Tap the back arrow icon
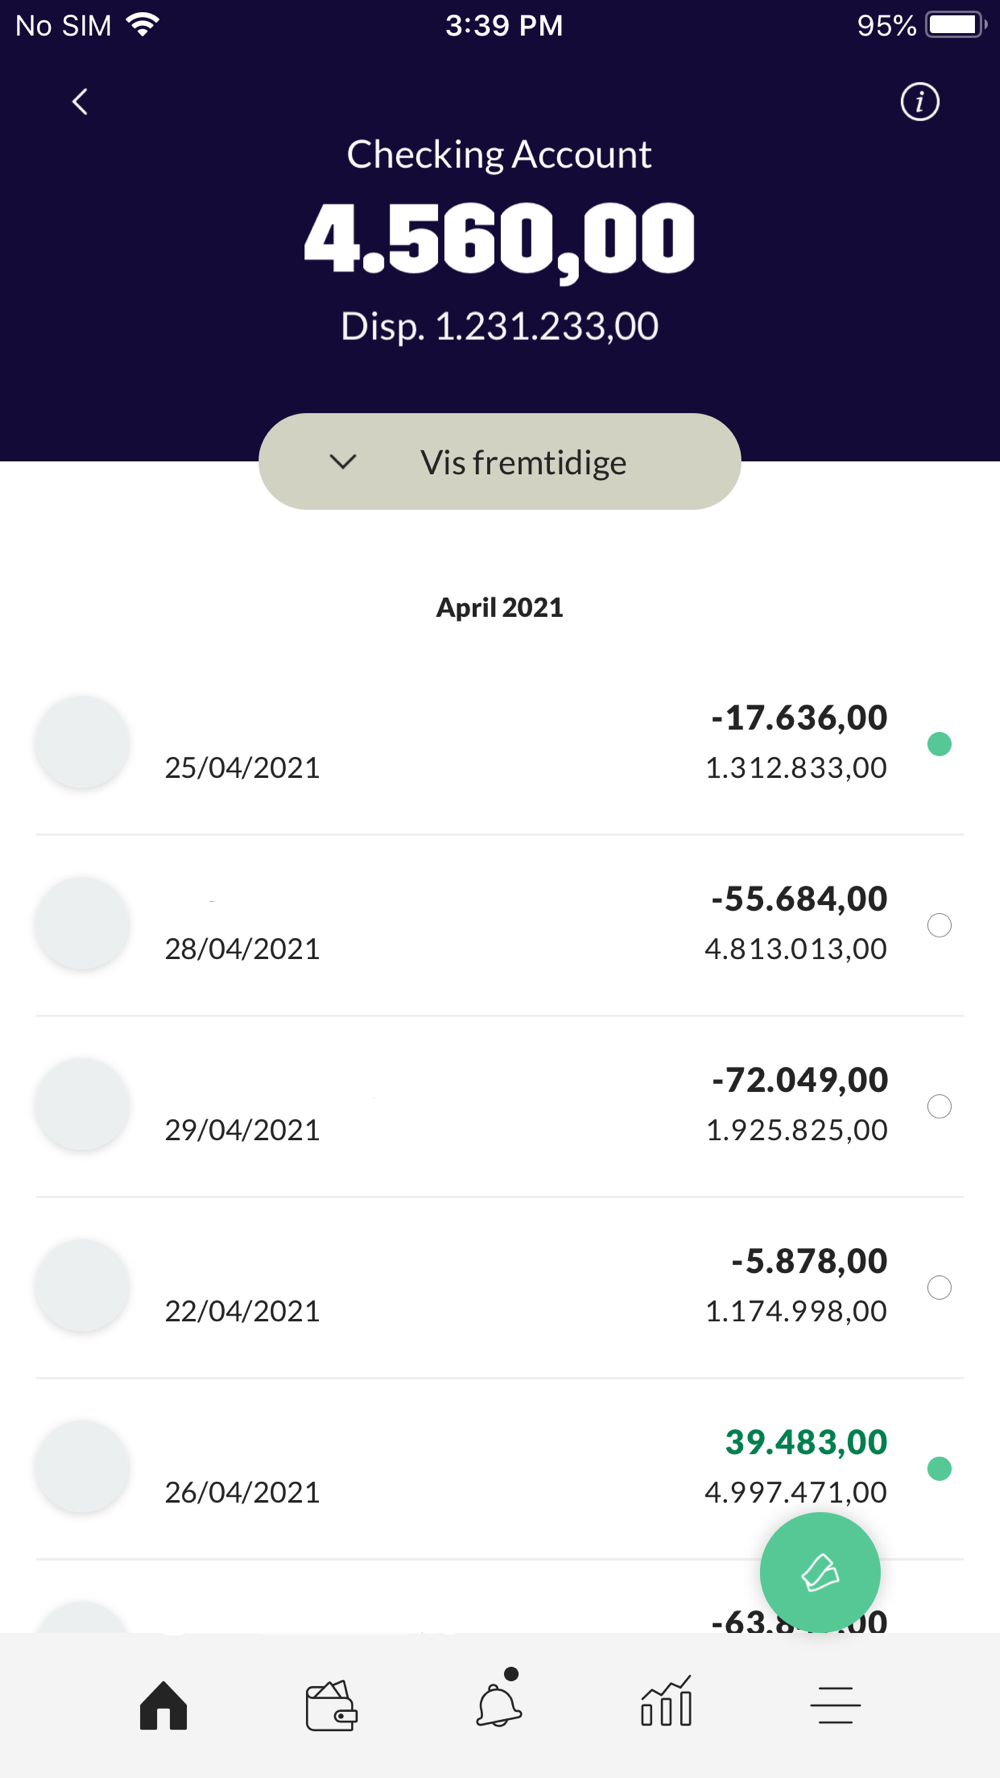The image size is (1000, 1778). pos(80,102)
